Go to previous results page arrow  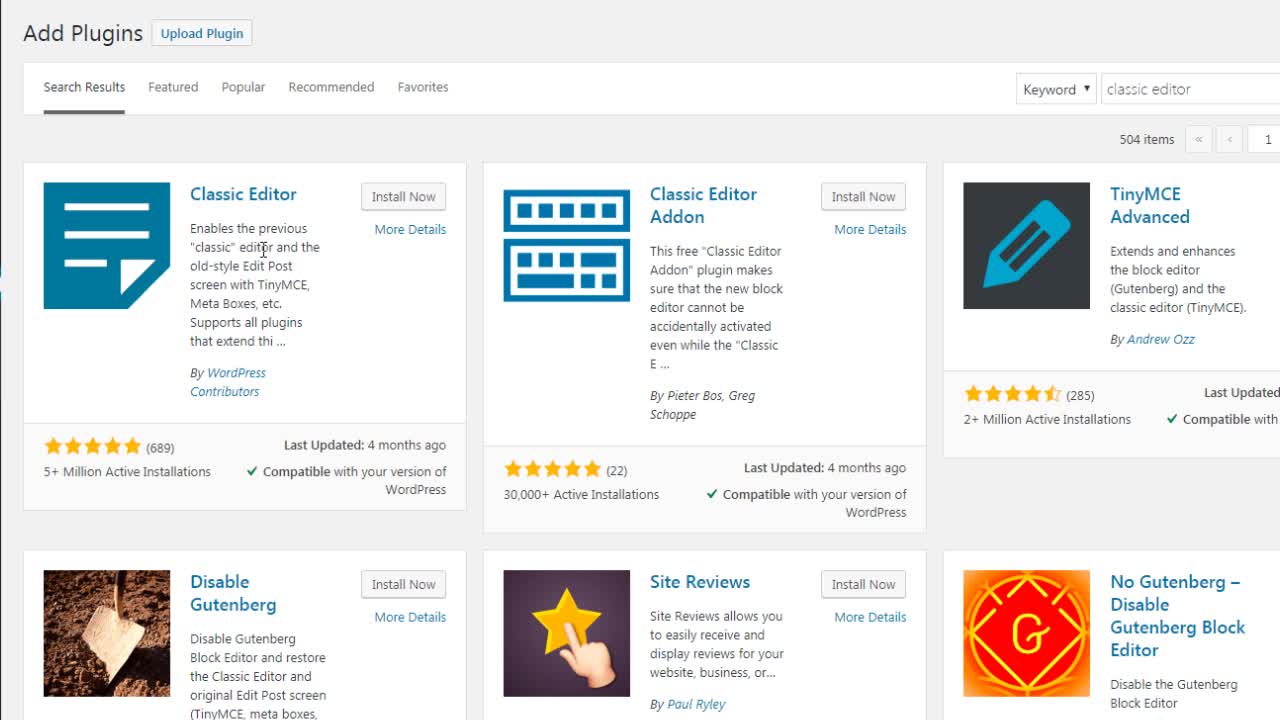coord(1230,139)
